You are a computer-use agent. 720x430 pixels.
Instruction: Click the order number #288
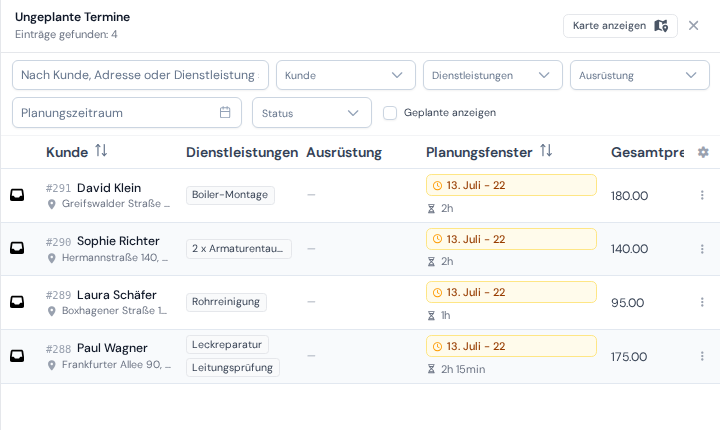[x=58, y=349]
